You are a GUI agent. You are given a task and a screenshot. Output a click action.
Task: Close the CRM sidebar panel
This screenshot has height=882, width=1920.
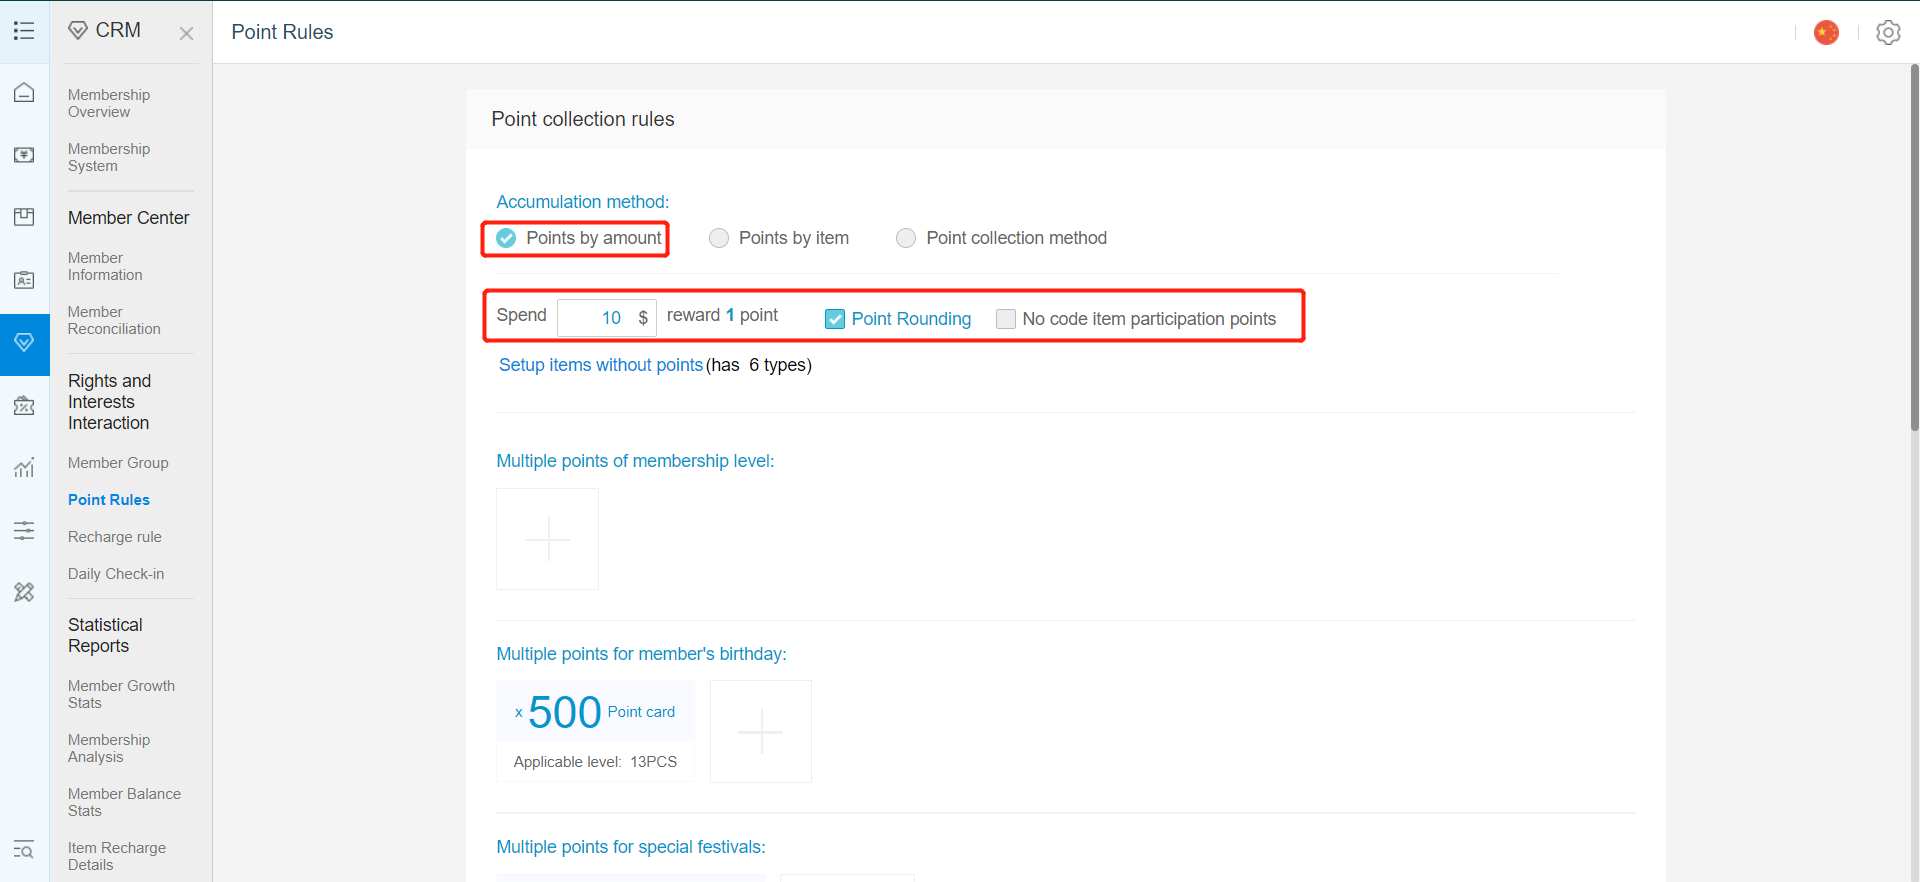pyautogui.click(x=186, y=33)
